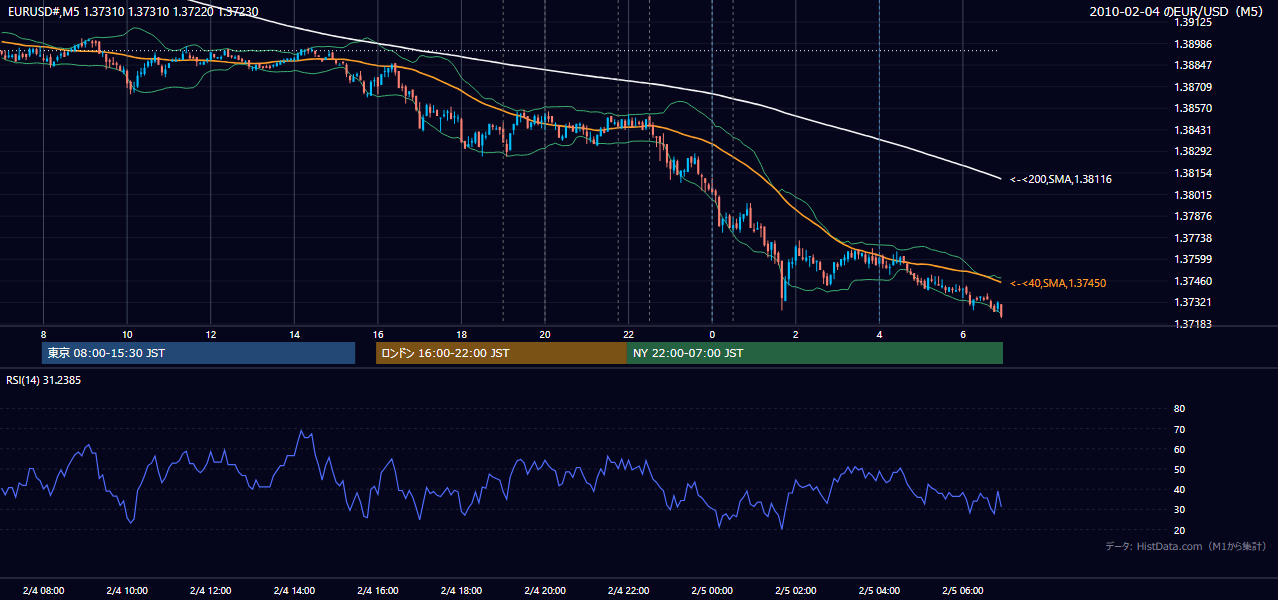Click the 2/4 08:00 time axis label

pos(43,590)
